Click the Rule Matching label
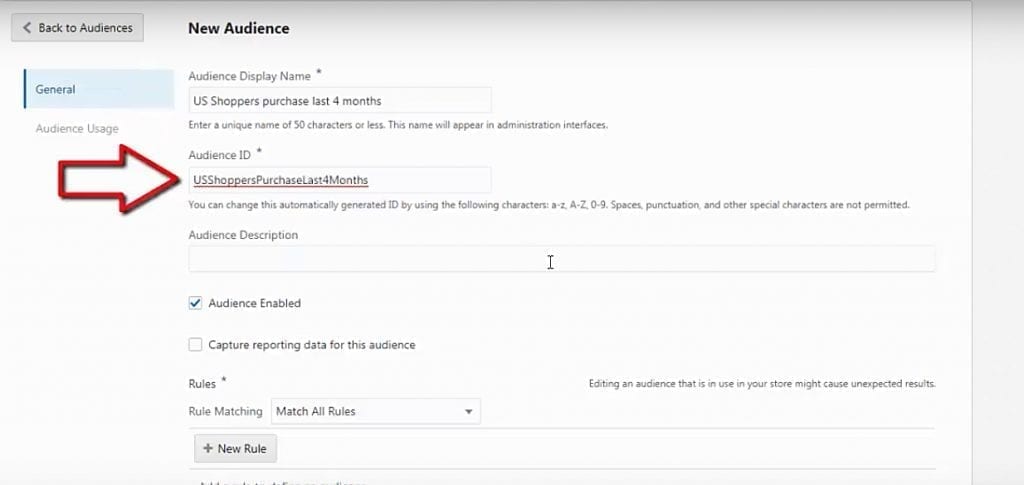1024x485 pixels. tap(225, 411)
